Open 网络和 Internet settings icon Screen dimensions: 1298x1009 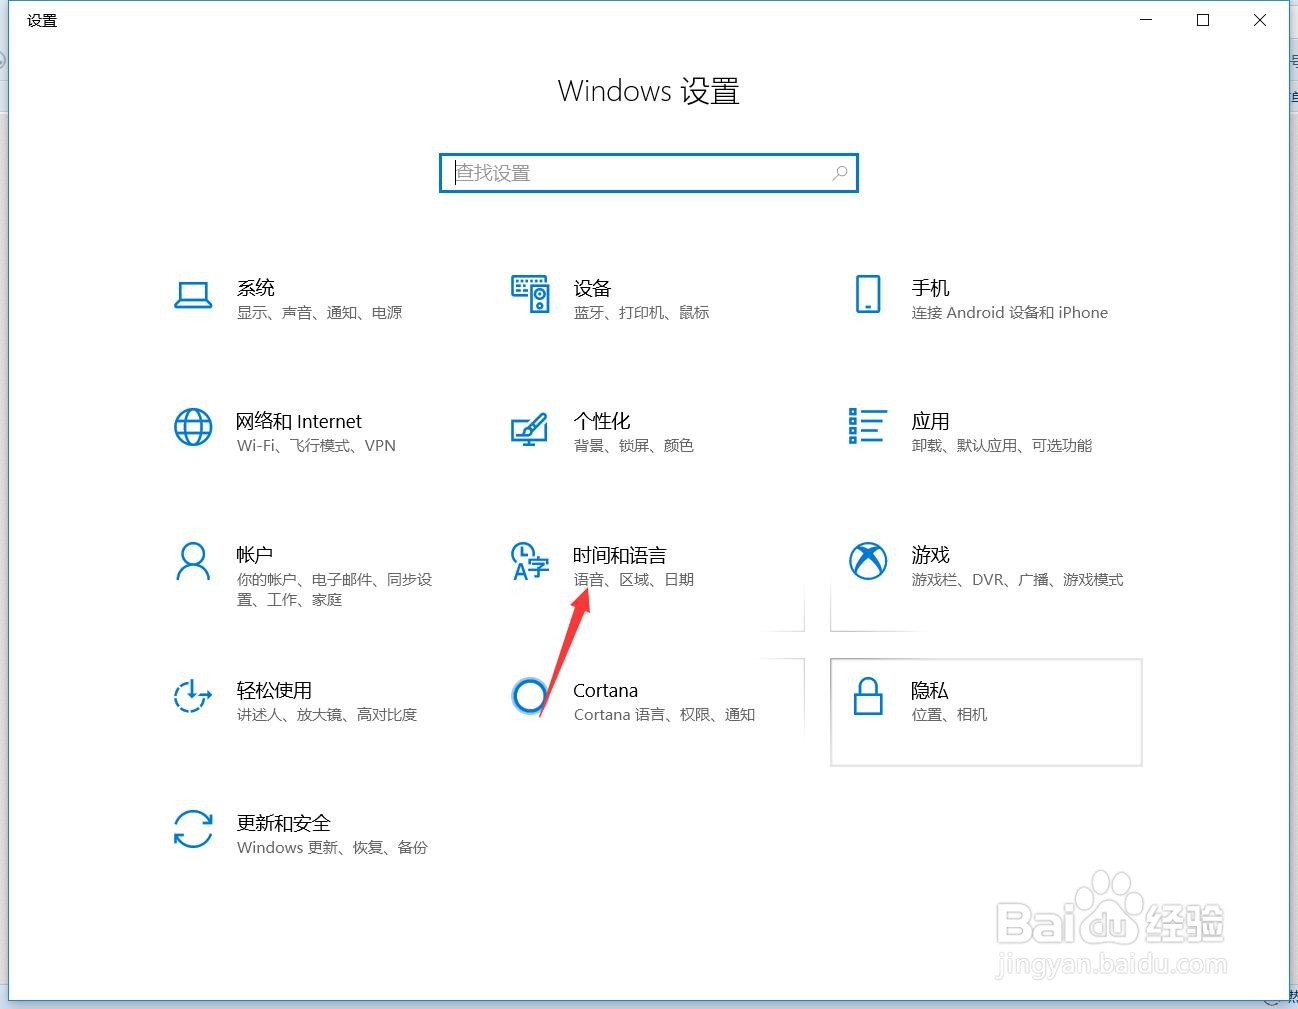(x=194, y=430)
